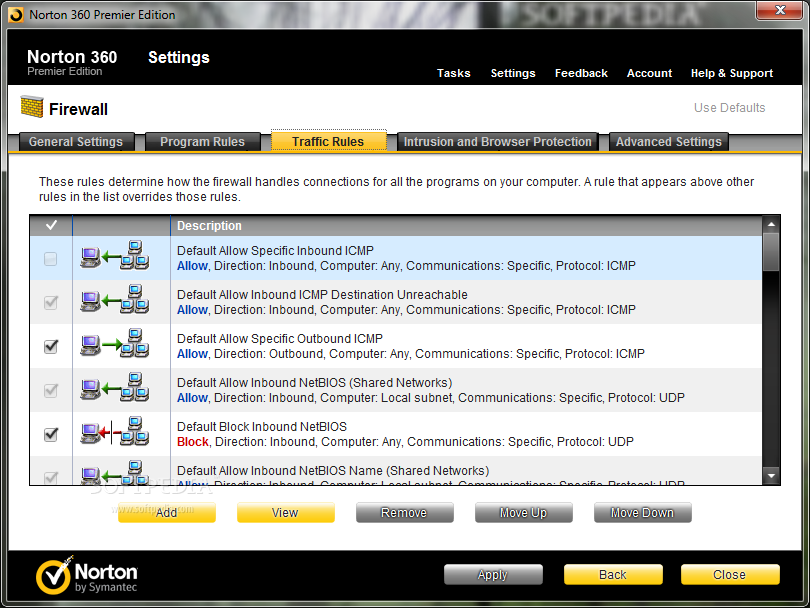Toggle checkbox for Allow Inbound NetBIOS Name rule
Screen dimensions: 810x608
click(51, 478)
